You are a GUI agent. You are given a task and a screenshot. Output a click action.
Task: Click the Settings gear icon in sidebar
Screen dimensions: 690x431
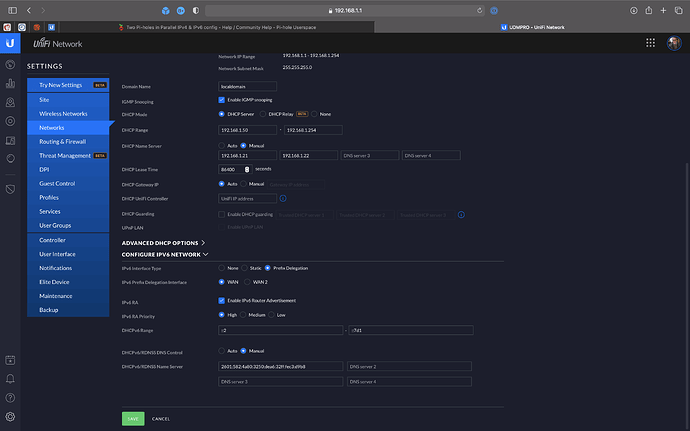tap(10, 416)
